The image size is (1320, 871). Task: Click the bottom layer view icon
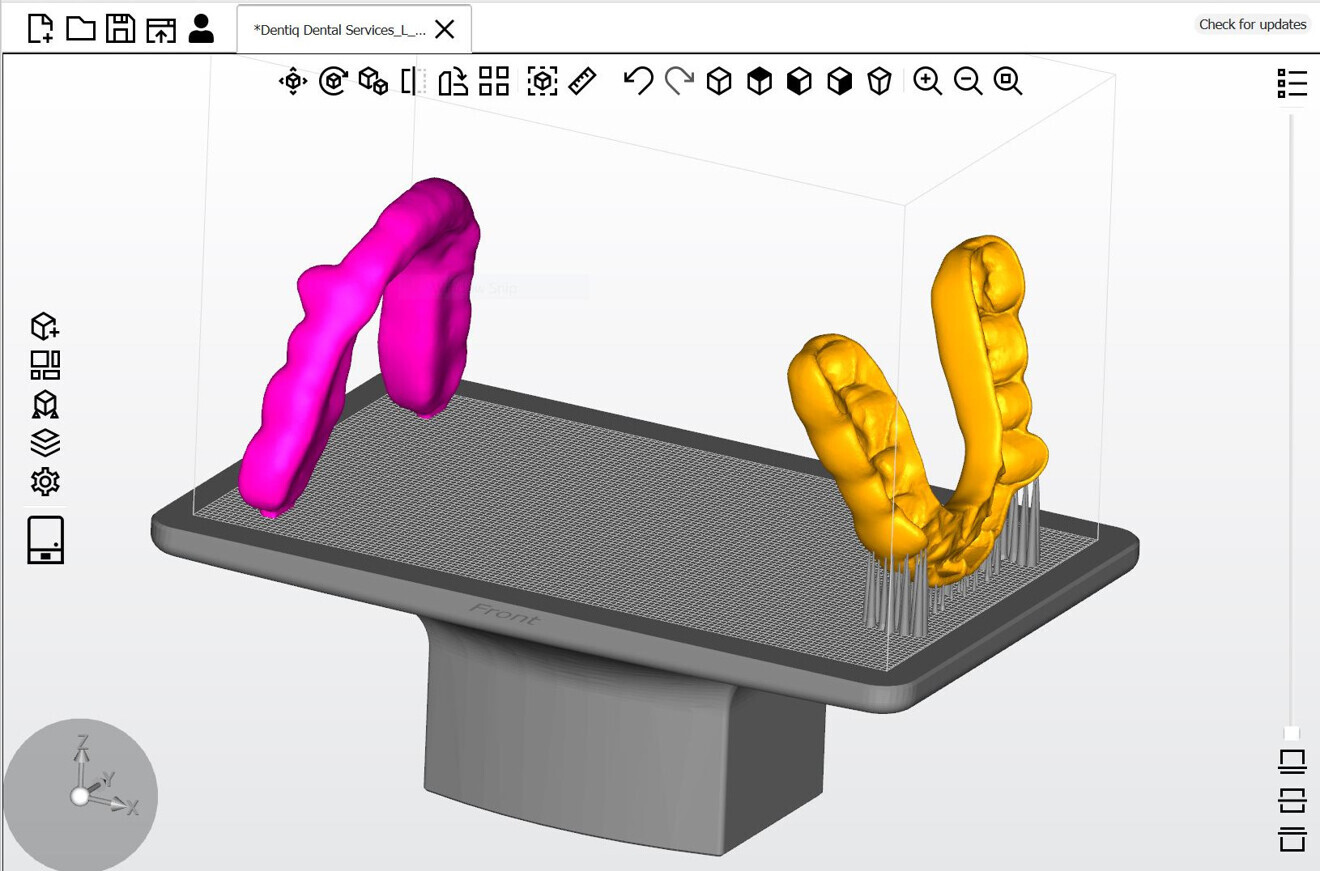click(1292, 839)
